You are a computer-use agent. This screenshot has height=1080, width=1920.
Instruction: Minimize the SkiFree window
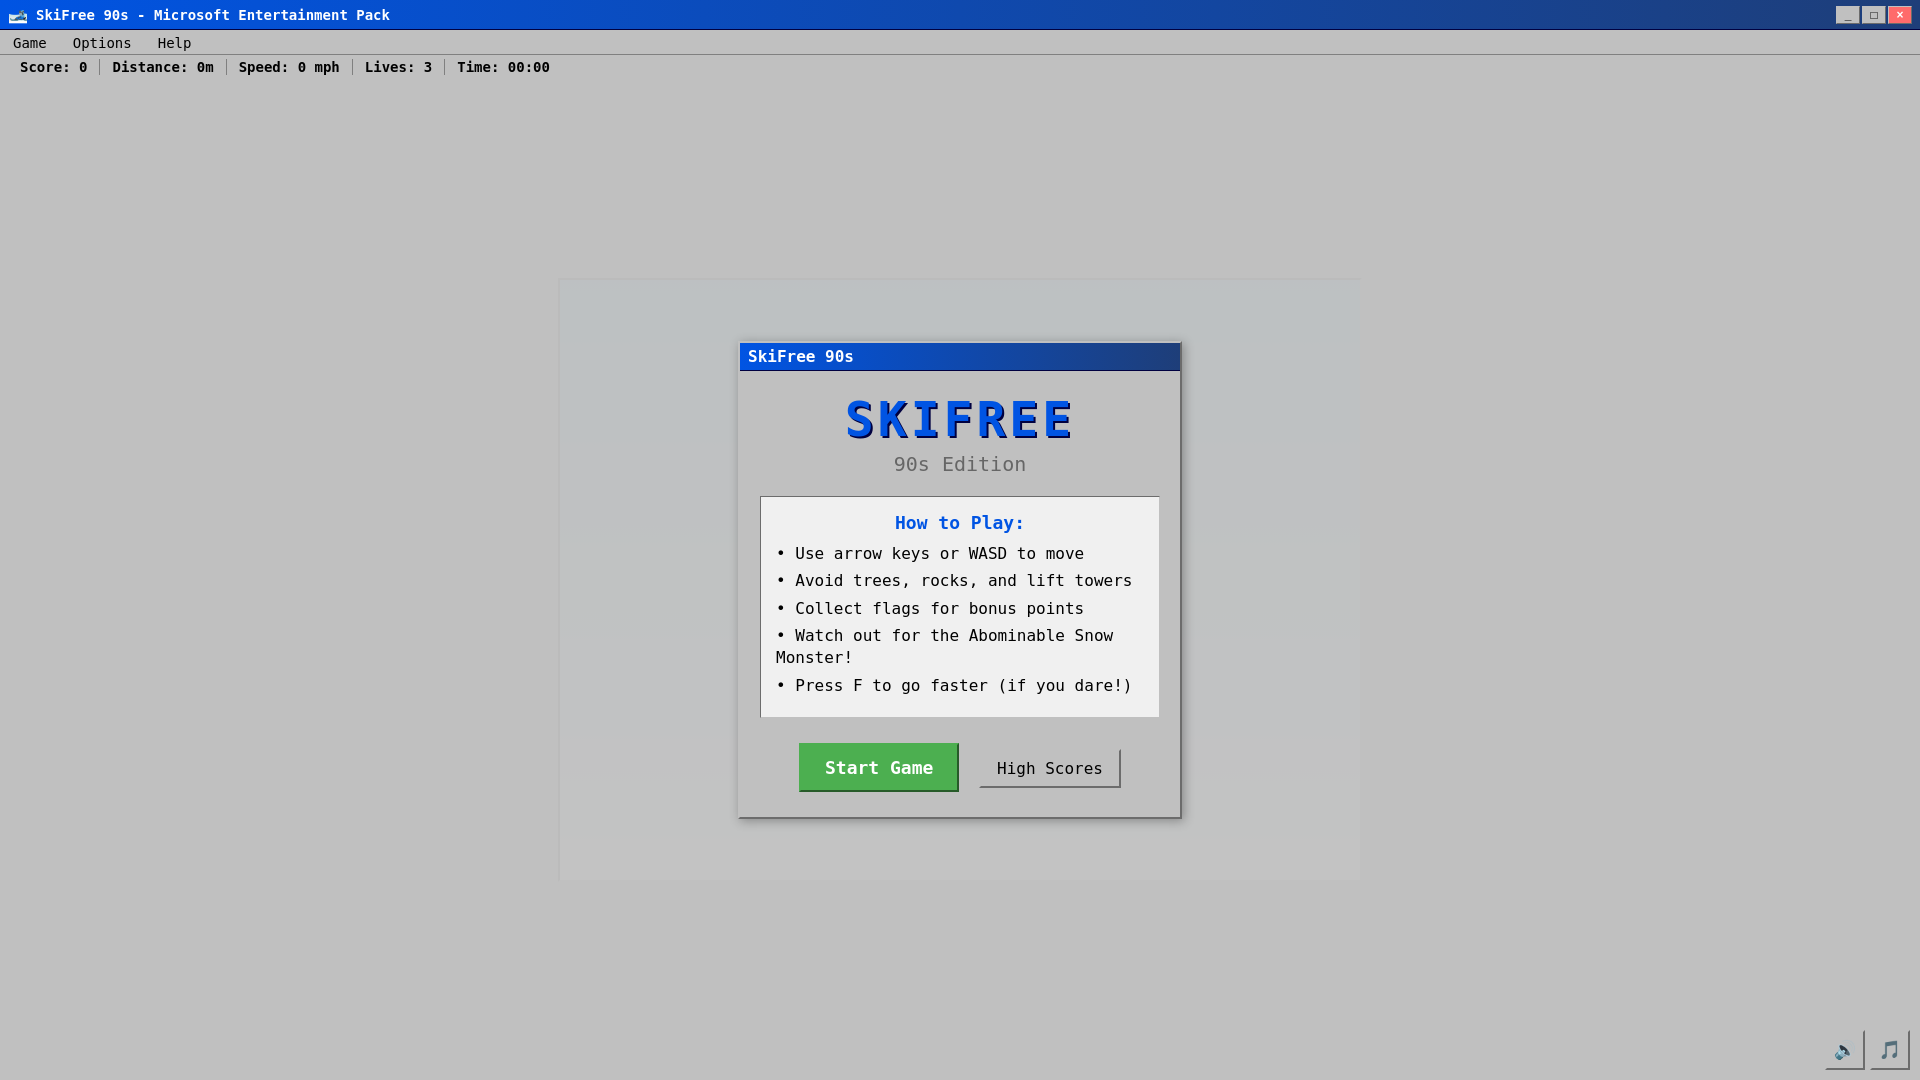click(1847, 15)
